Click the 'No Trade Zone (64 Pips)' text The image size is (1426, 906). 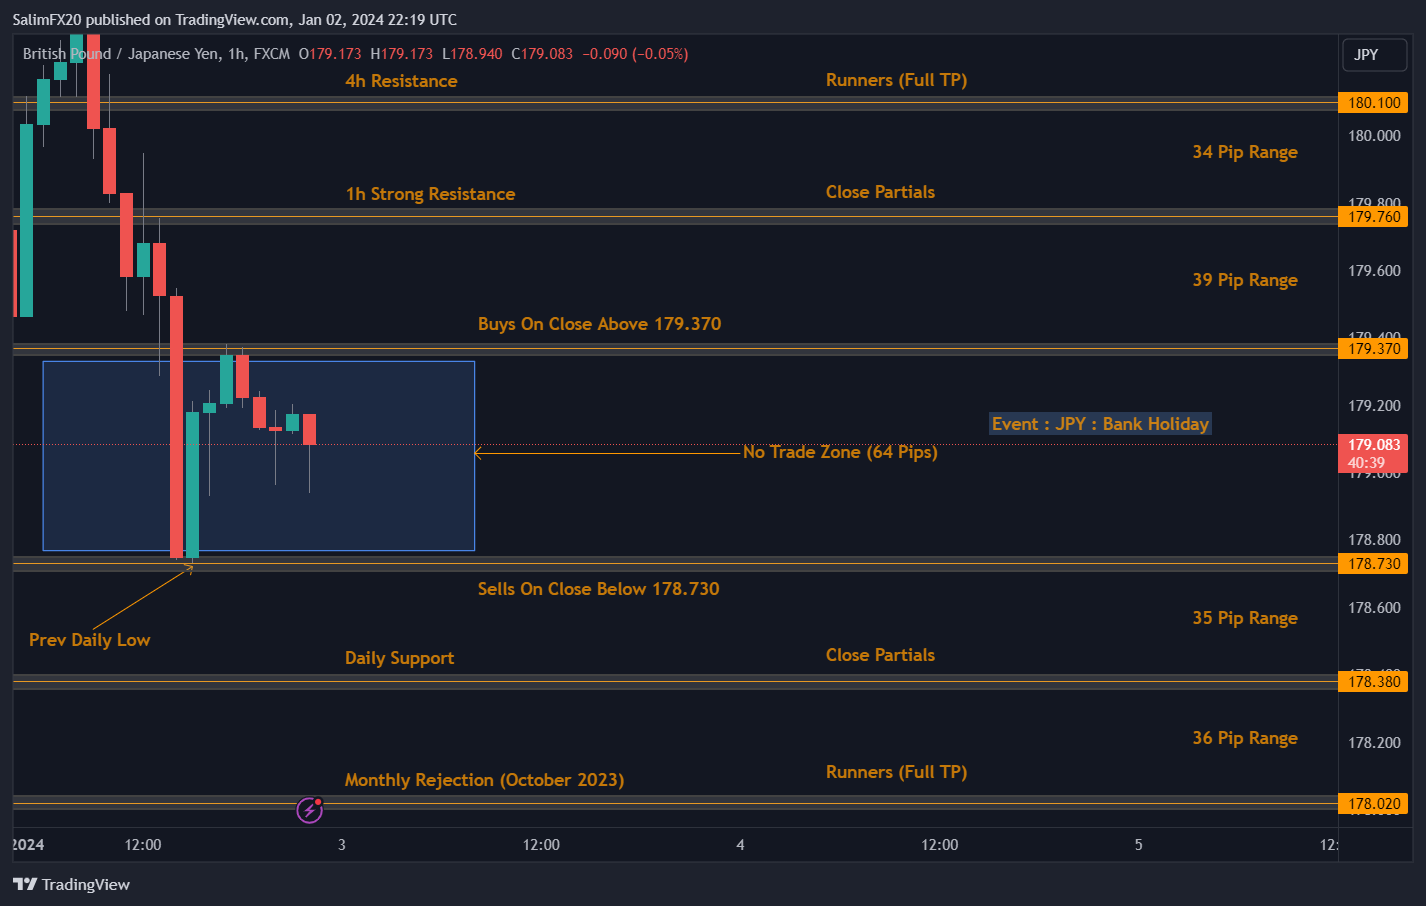[840, 452]
